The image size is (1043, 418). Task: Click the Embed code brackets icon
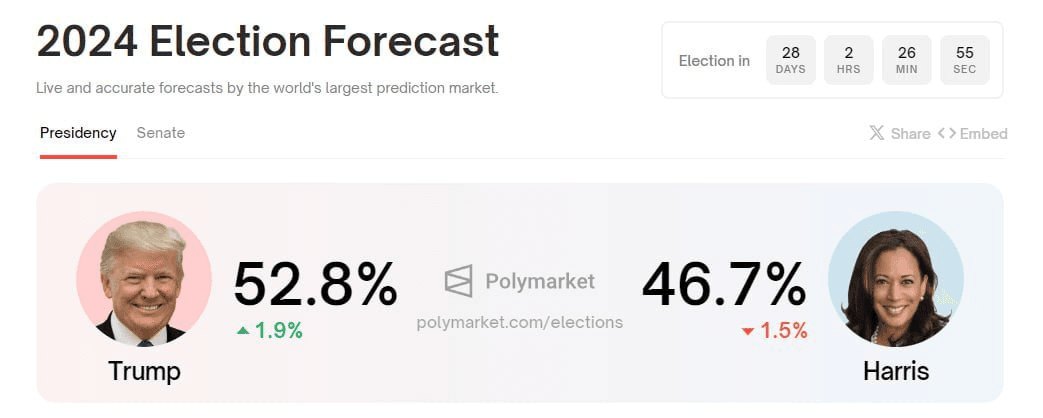point(947,133)
